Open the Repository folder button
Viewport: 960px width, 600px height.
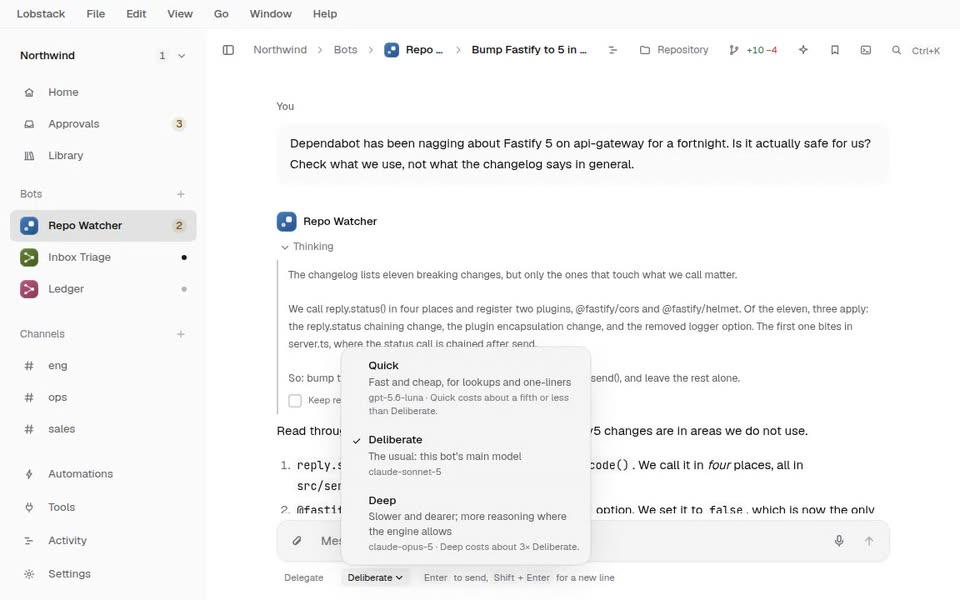coord(673,50)
